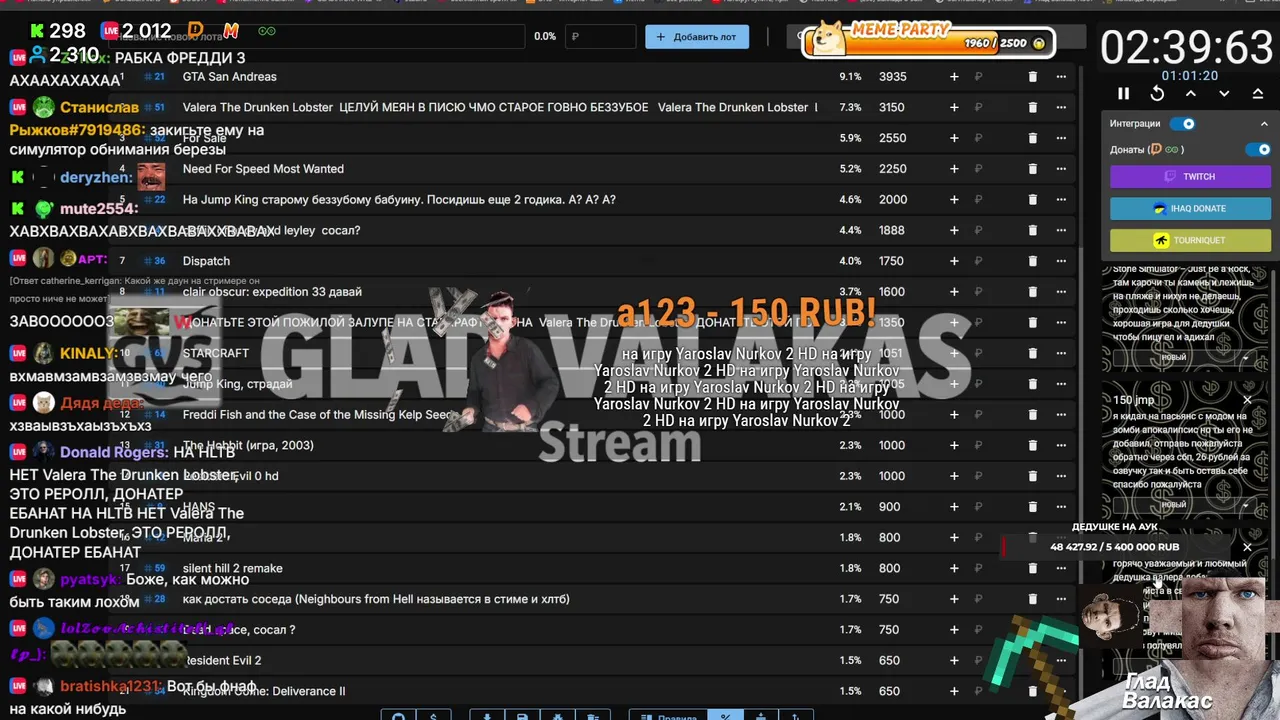Select the Need For Speed Most Wanted name
The width and height of the screenshot is (1280, 720).
click(263, 169)
